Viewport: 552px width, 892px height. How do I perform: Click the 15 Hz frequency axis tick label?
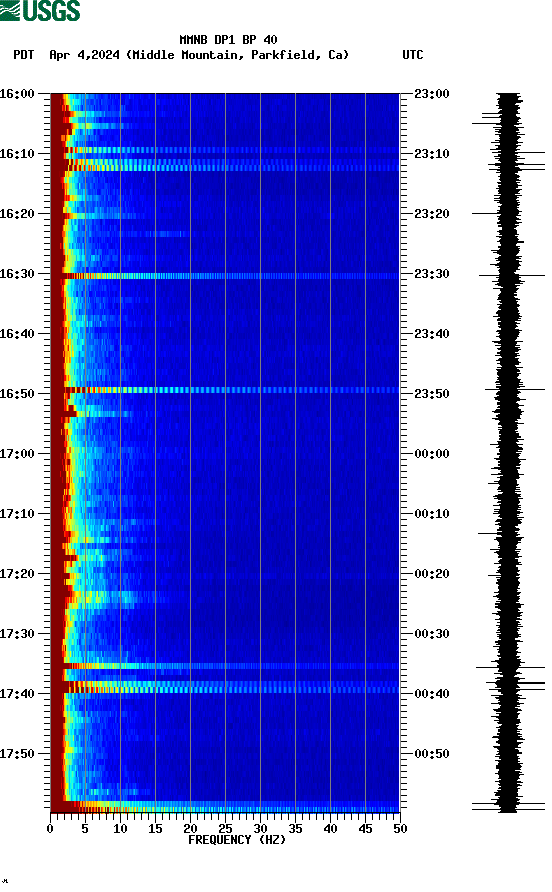(155, 829)
